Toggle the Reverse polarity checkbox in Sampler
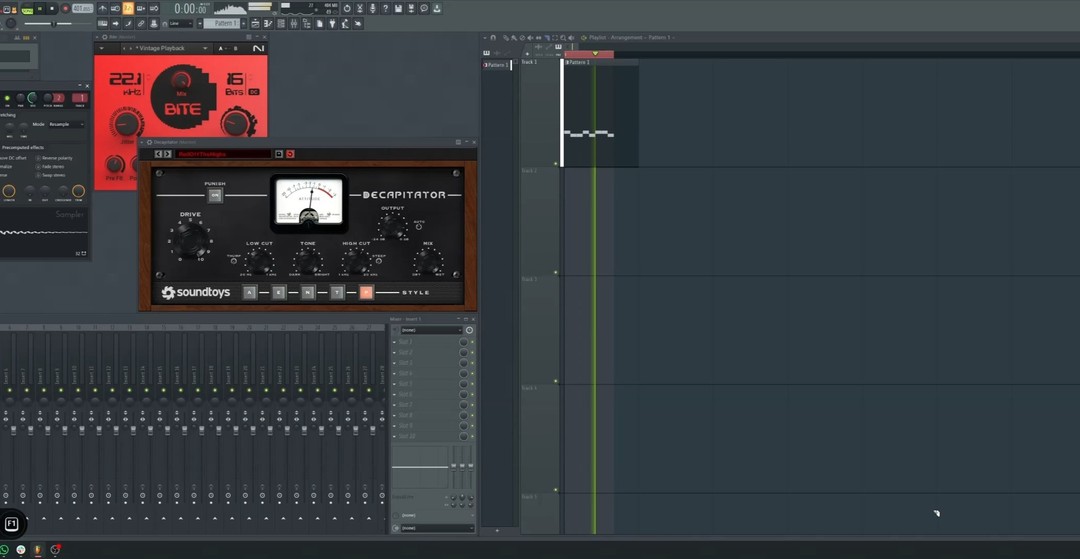Viewport: 1080px width, 559px height. point(38,158)
